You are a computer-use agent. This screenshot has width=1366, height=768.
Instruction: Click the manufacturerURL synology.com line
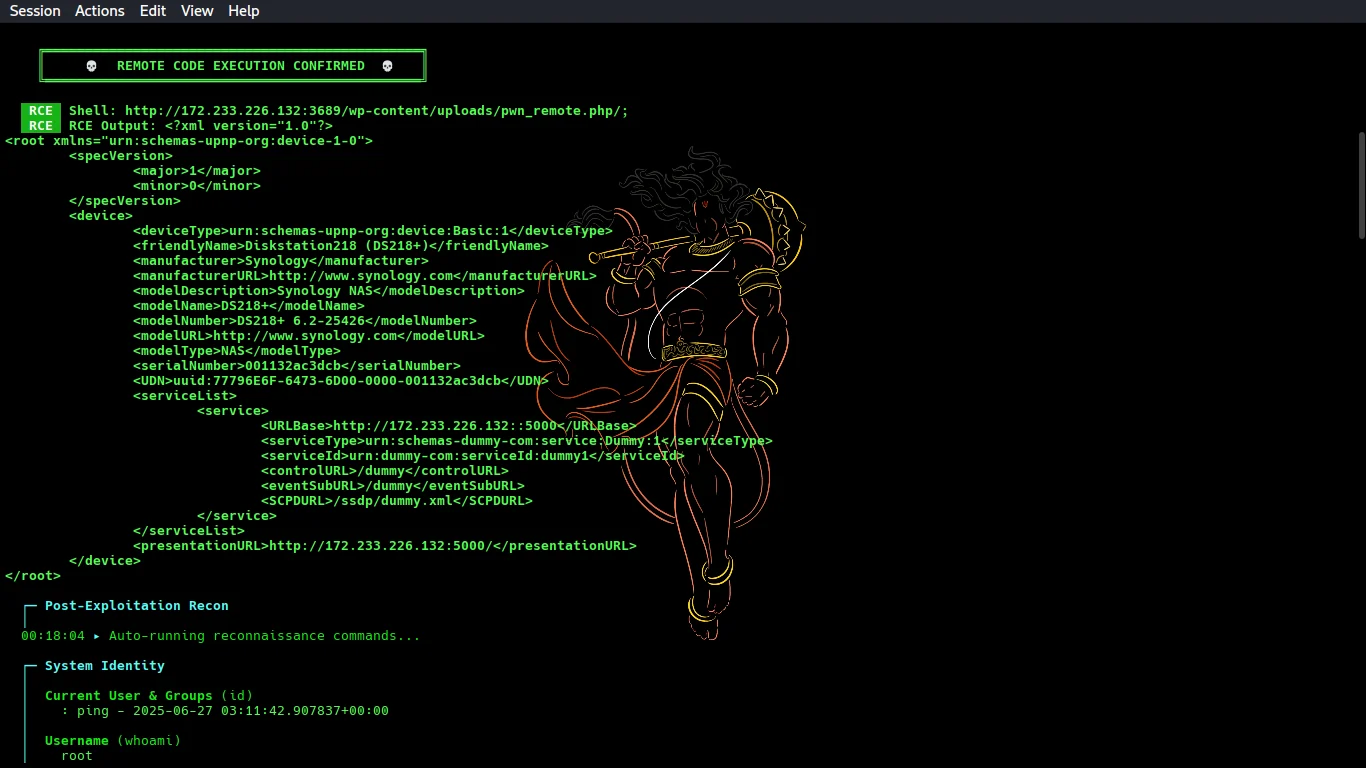pyautogui.click(x=365, y=276)
